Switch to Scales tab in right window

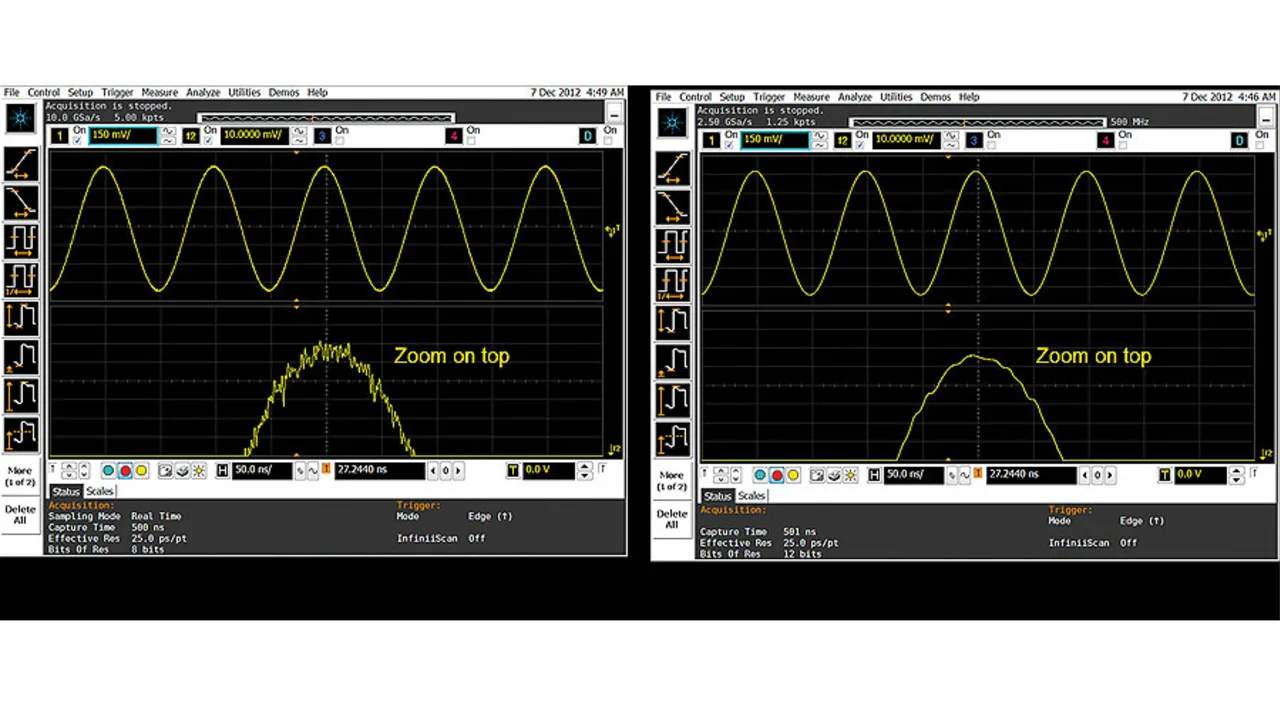(x=751, y=496)
